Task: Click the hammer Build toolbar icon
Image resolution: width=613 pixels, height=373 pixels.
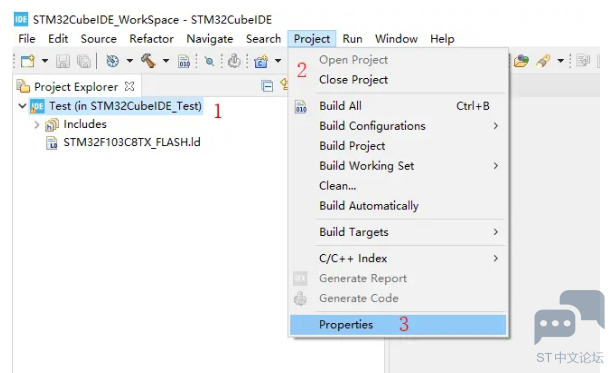Action: (149, 61)
